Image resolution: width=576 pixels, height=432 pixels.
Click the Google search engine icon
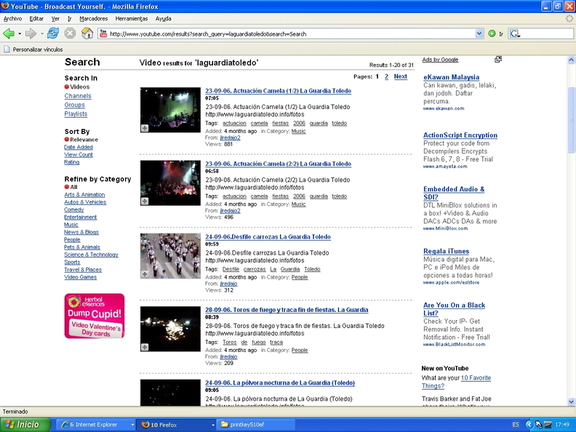point(514,34)
